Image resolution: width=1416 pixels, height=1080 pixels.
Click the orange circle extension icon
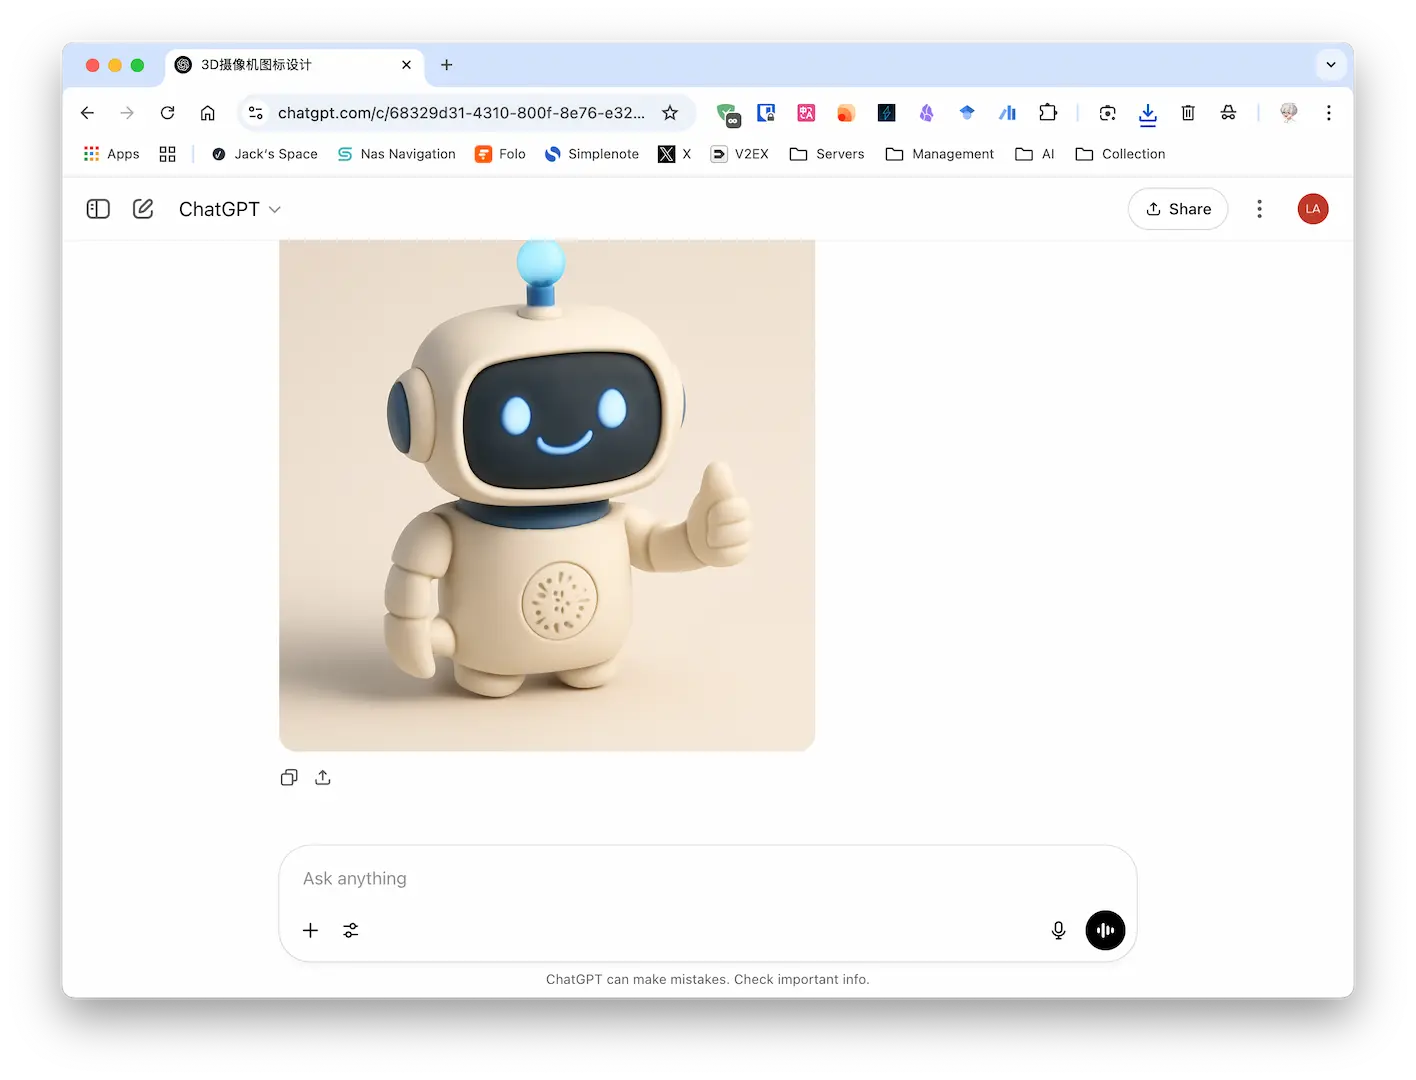pyautogui.click(x=846, y=113)
